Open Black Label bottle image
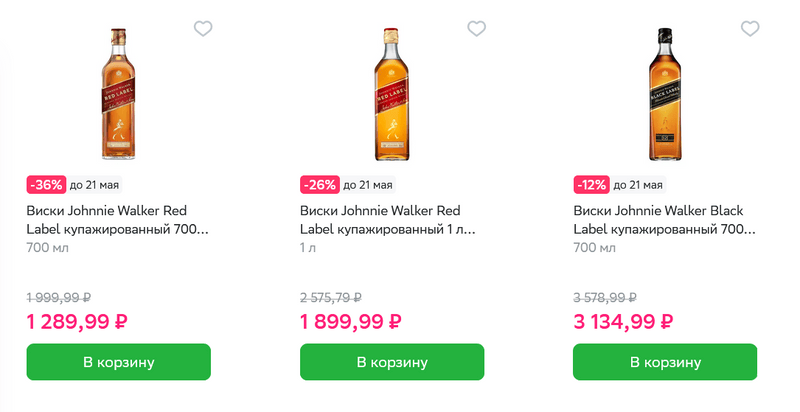The width and height of the screenshot is (800, 412). (x=665, y=92)
